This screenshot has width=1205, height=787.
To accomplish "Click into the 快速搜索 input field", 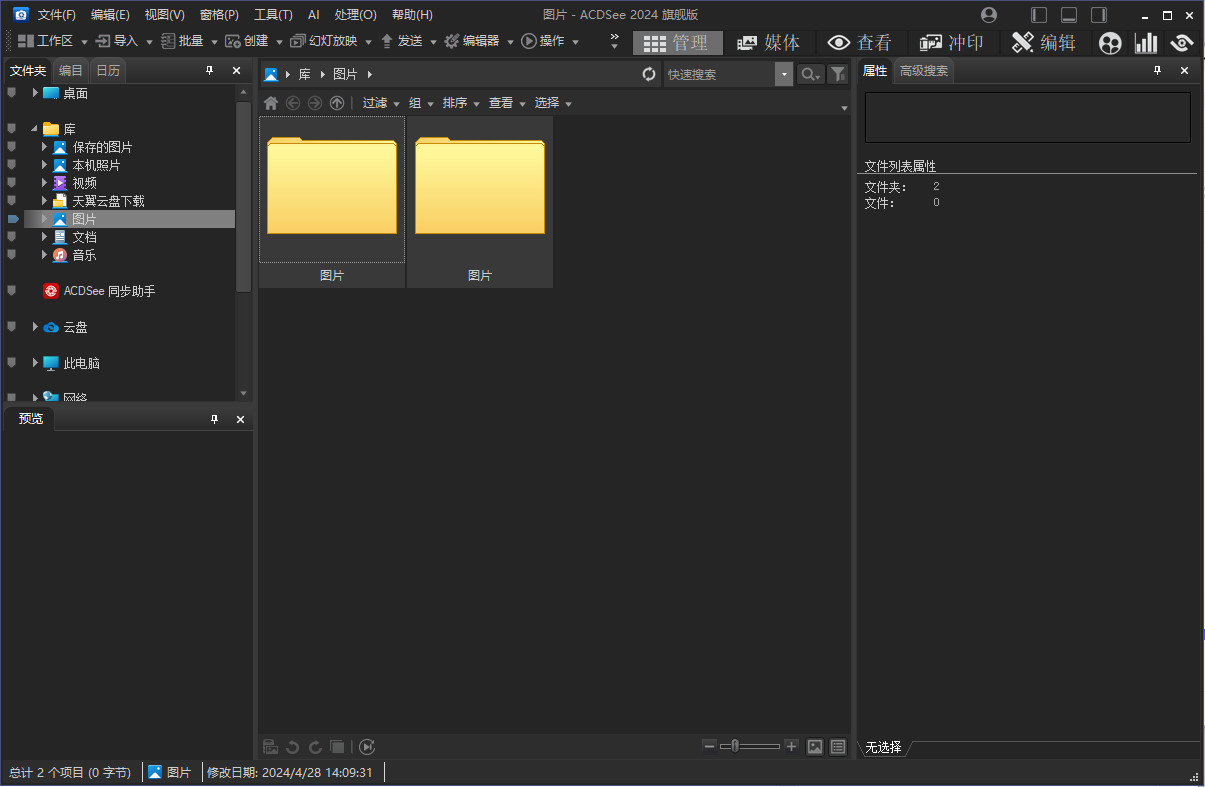I will pyautogui.click(x=719, y=74).
